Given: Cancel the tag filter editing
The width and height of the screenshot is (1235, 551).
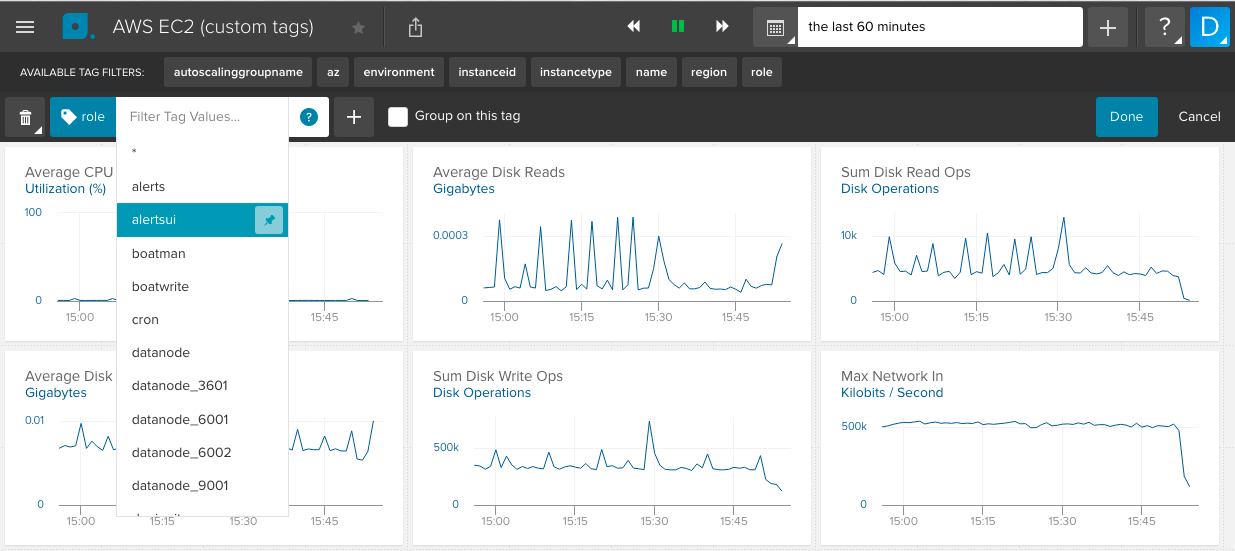Looking at the screenshot, I should [1199, 117].
